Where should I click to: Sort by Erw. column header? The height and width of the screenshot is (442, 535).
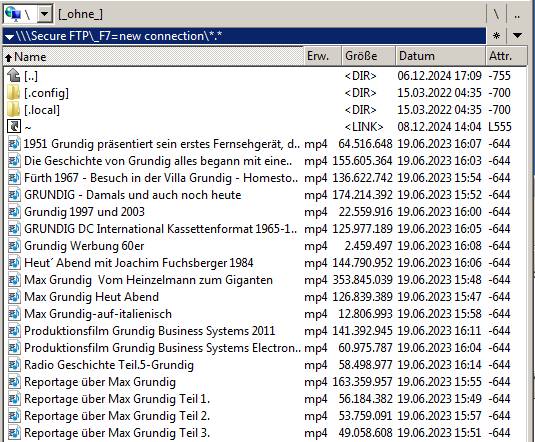pos(322,56)
